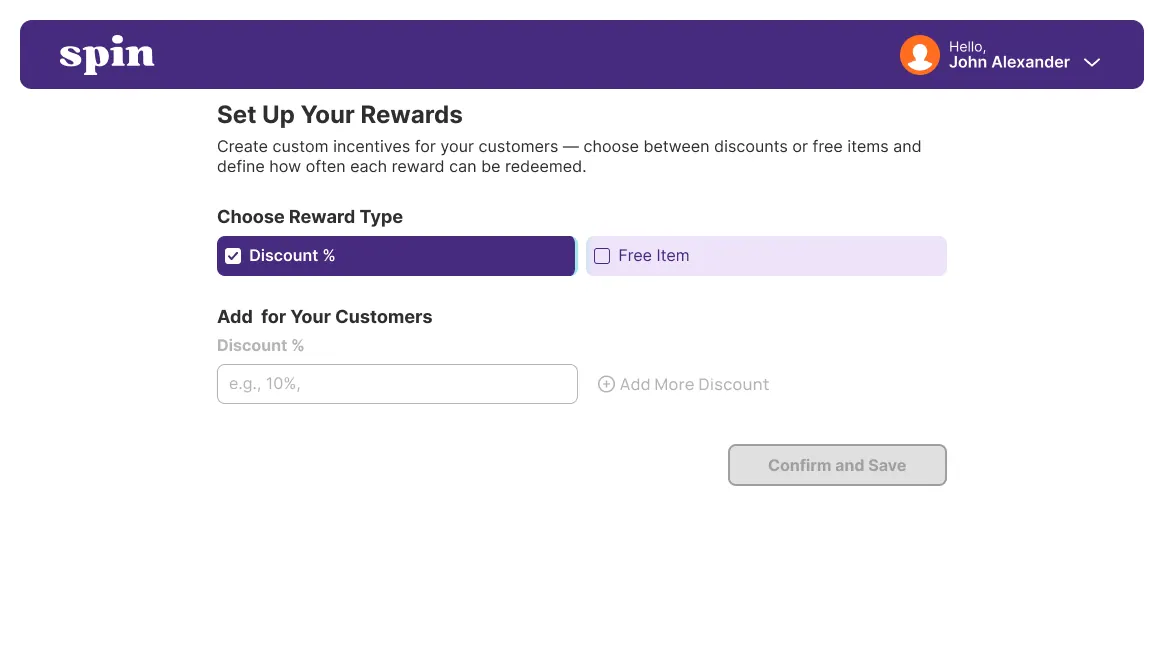
Task: Click the Hello, greeting text
Action: (967, 47)
